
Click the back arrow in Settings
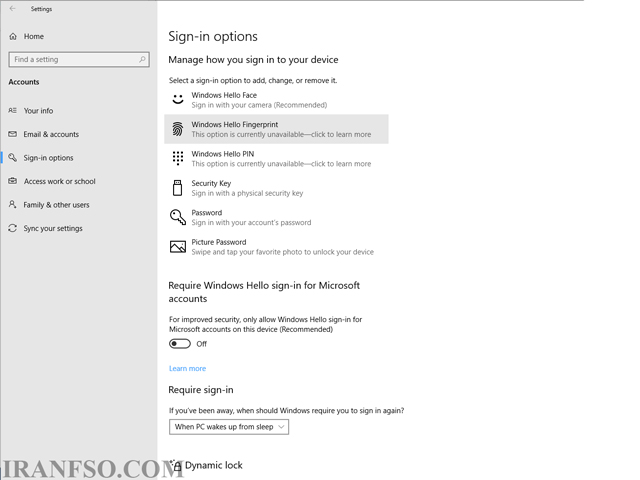click(x=12, y=9)
